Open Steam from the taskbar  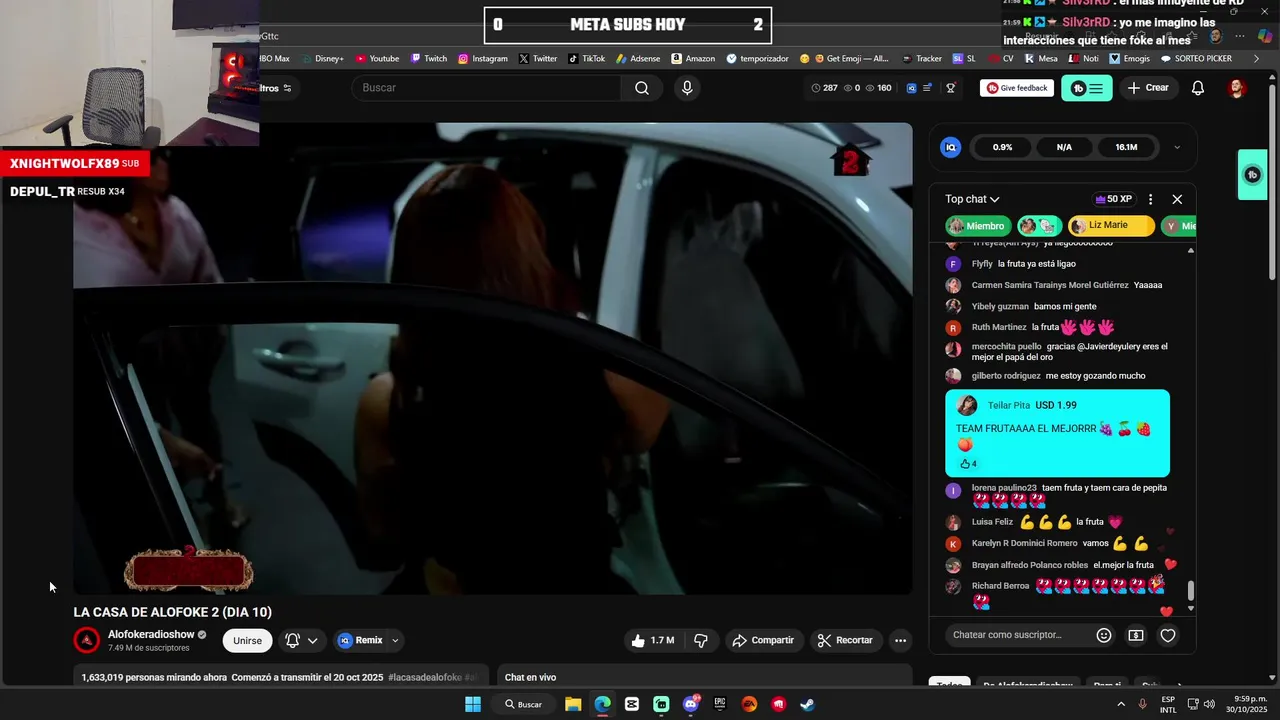(x=807, y=704)
